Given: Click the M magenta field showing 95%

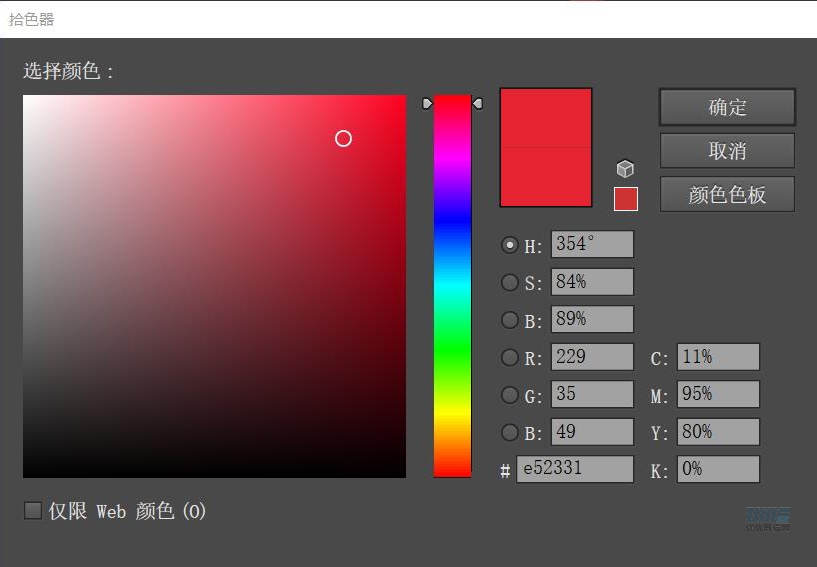Looking at the screenshot, I should click(717, 395).
